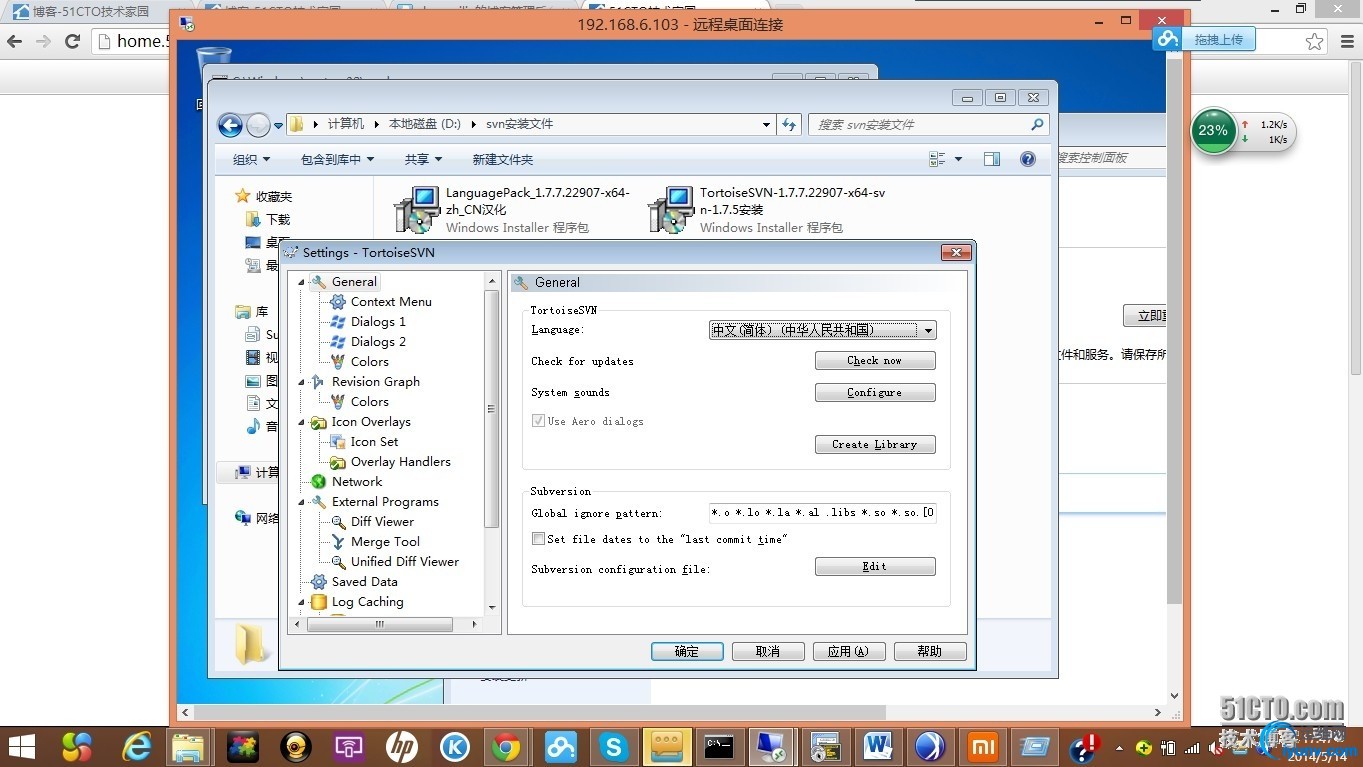The image size is (1363, 767).
Task: Open Explorer help icon
Action: (x=1027, y=159)
